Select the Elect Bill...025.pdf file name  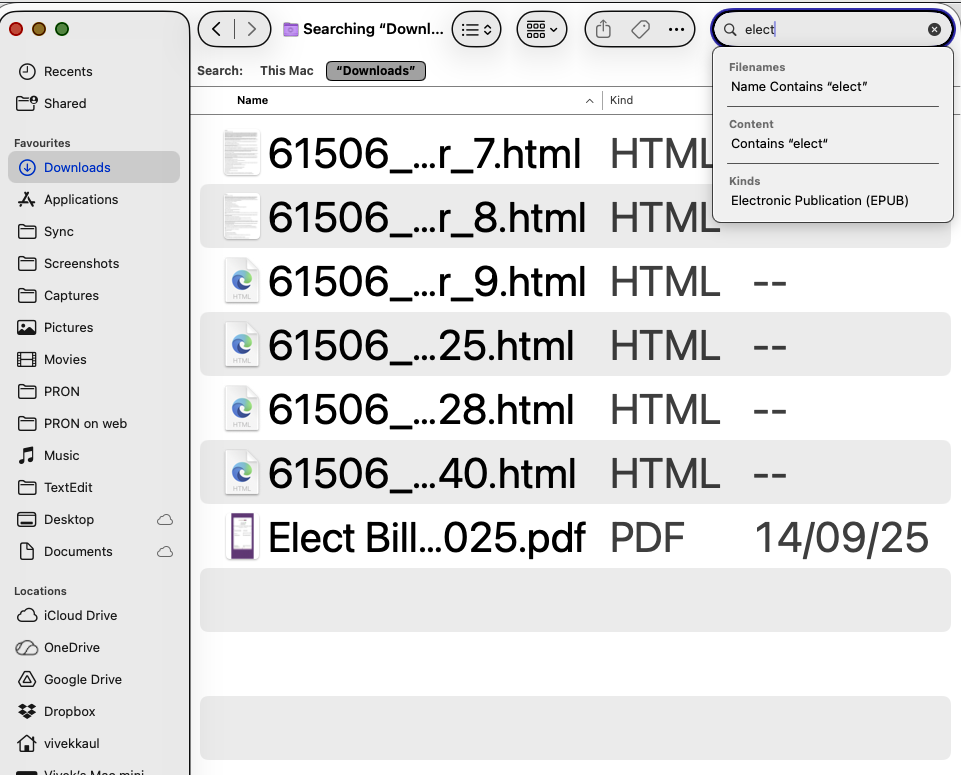click(x=427, y=537)
